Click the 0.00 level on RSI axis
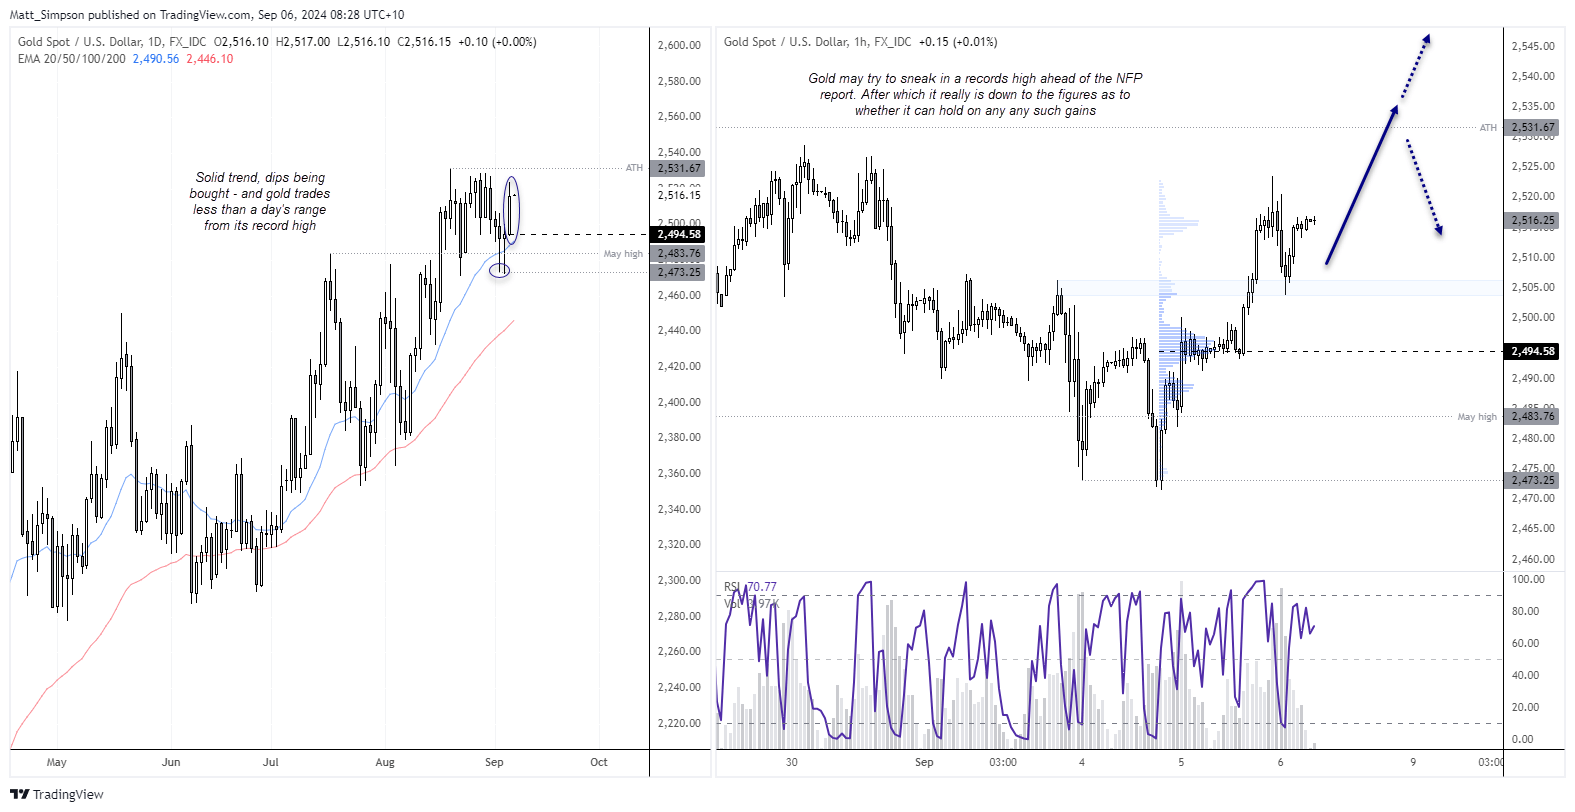This screenshot has height=812, width=1575. [x=1522, y=739]
